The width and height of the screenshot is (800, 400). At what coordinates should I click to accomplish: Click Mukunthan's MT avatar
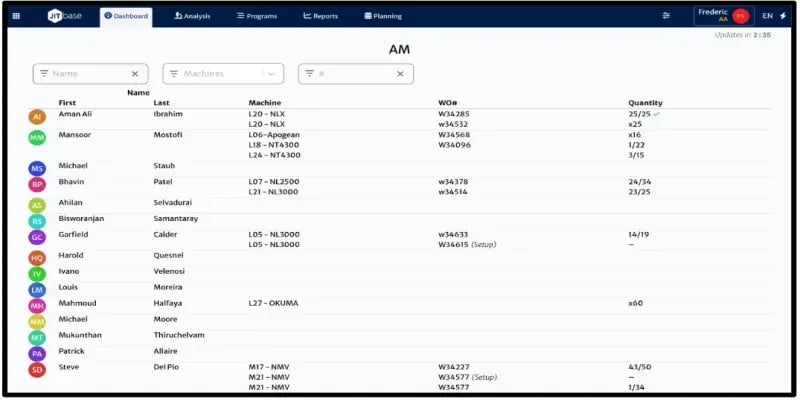pyautogui.click(x=37, y=338)
